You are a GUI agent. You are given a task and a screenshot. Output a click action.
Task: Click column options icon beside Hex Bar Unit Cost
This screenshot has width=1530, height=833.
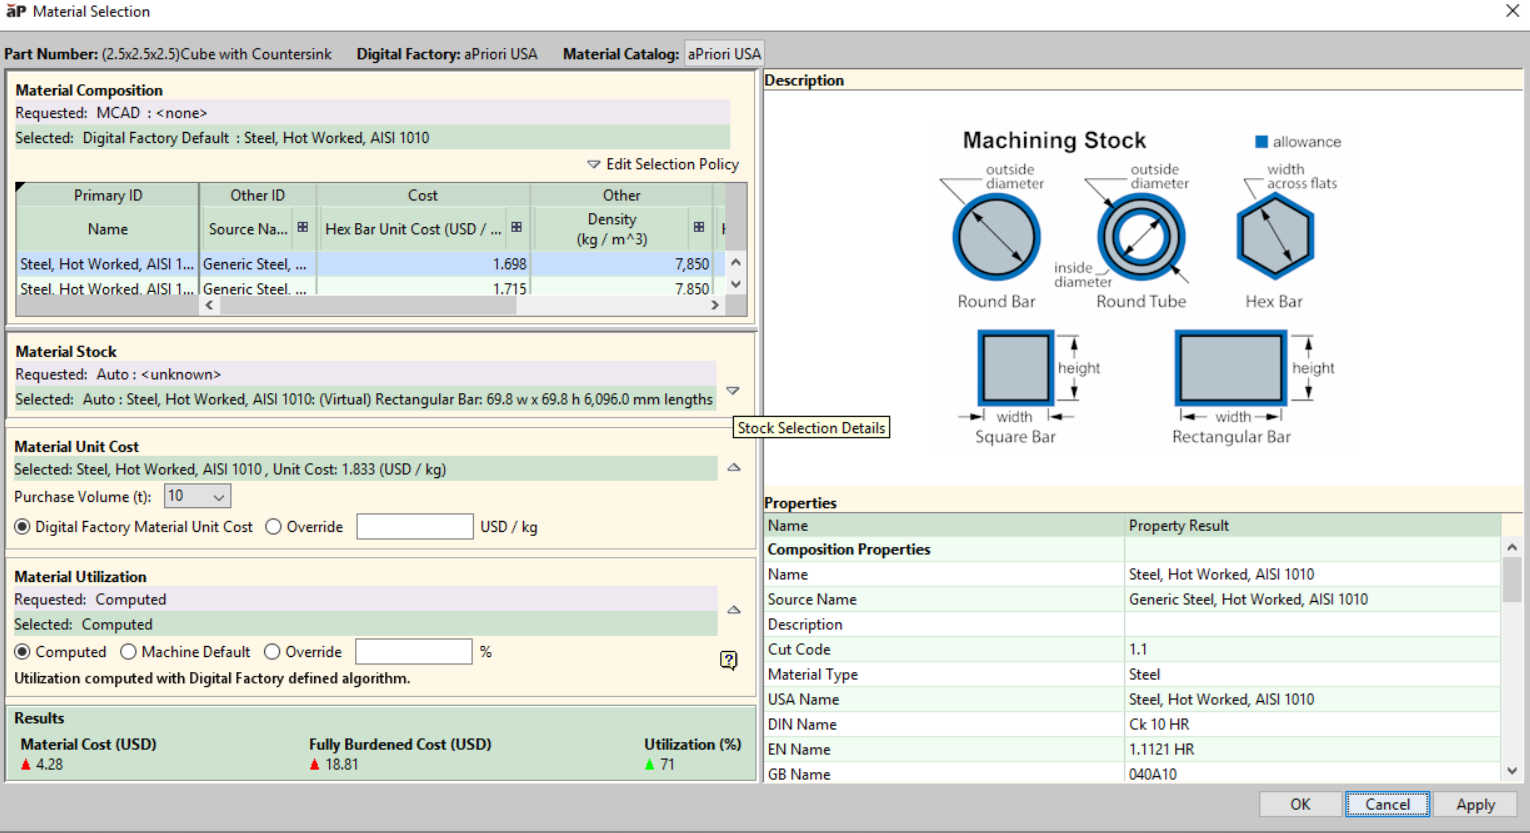tap(516, 228)
